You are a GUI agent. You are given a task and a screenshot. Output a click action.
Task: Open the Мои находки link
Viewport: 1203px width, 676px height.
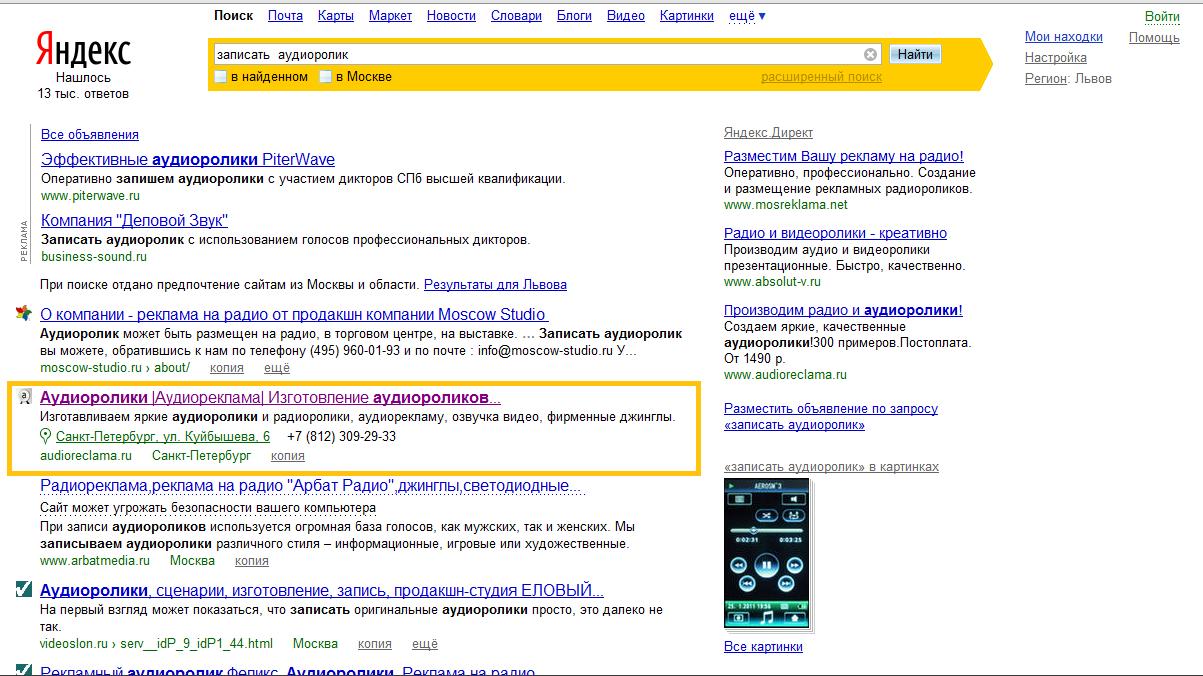[1064, 37]
